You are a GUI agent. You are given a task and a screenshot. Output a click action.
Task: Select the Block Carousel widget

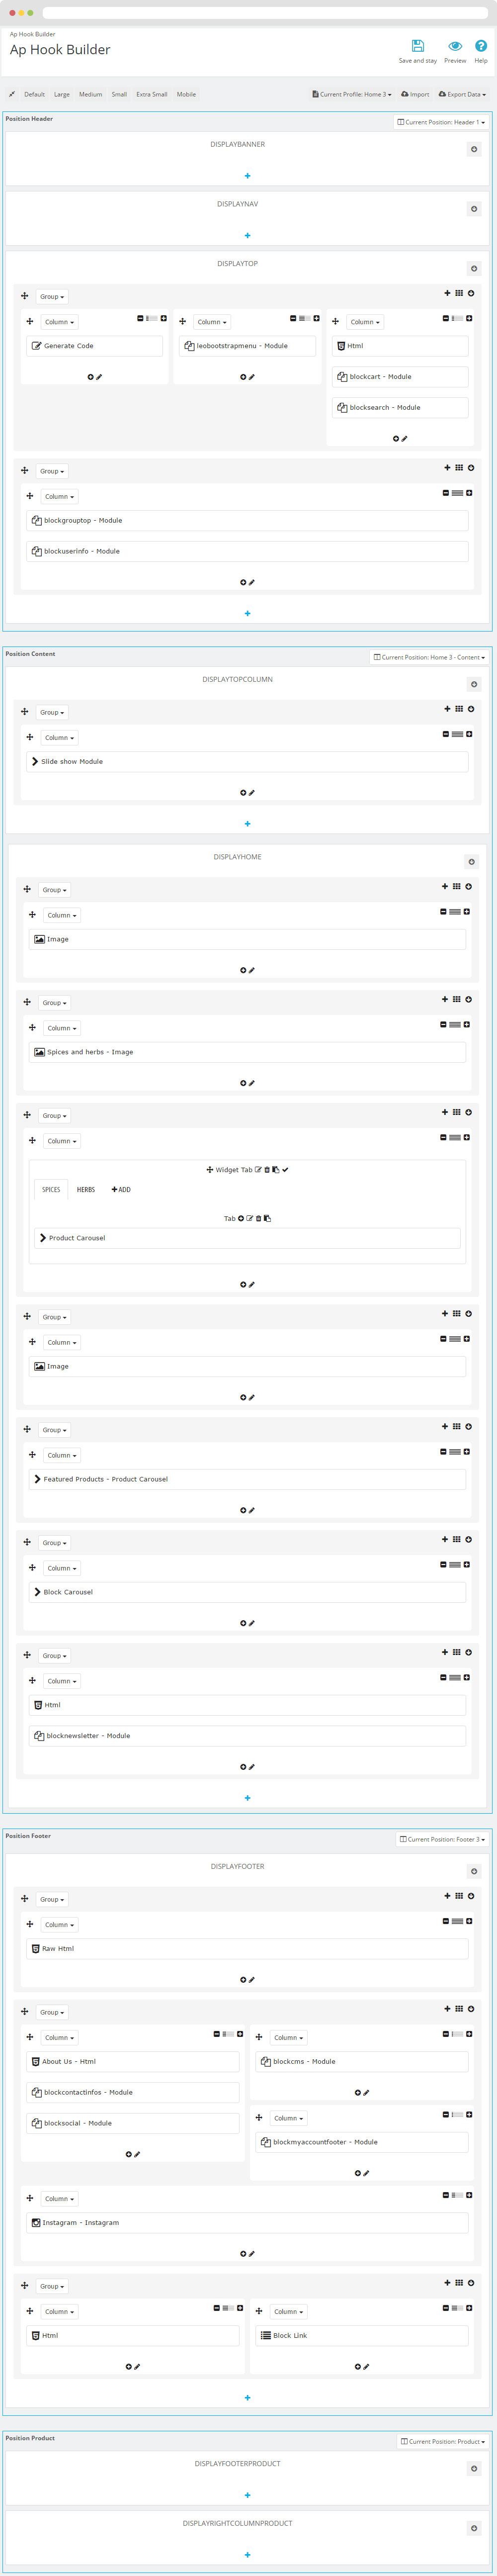(x=247, y=1592)
